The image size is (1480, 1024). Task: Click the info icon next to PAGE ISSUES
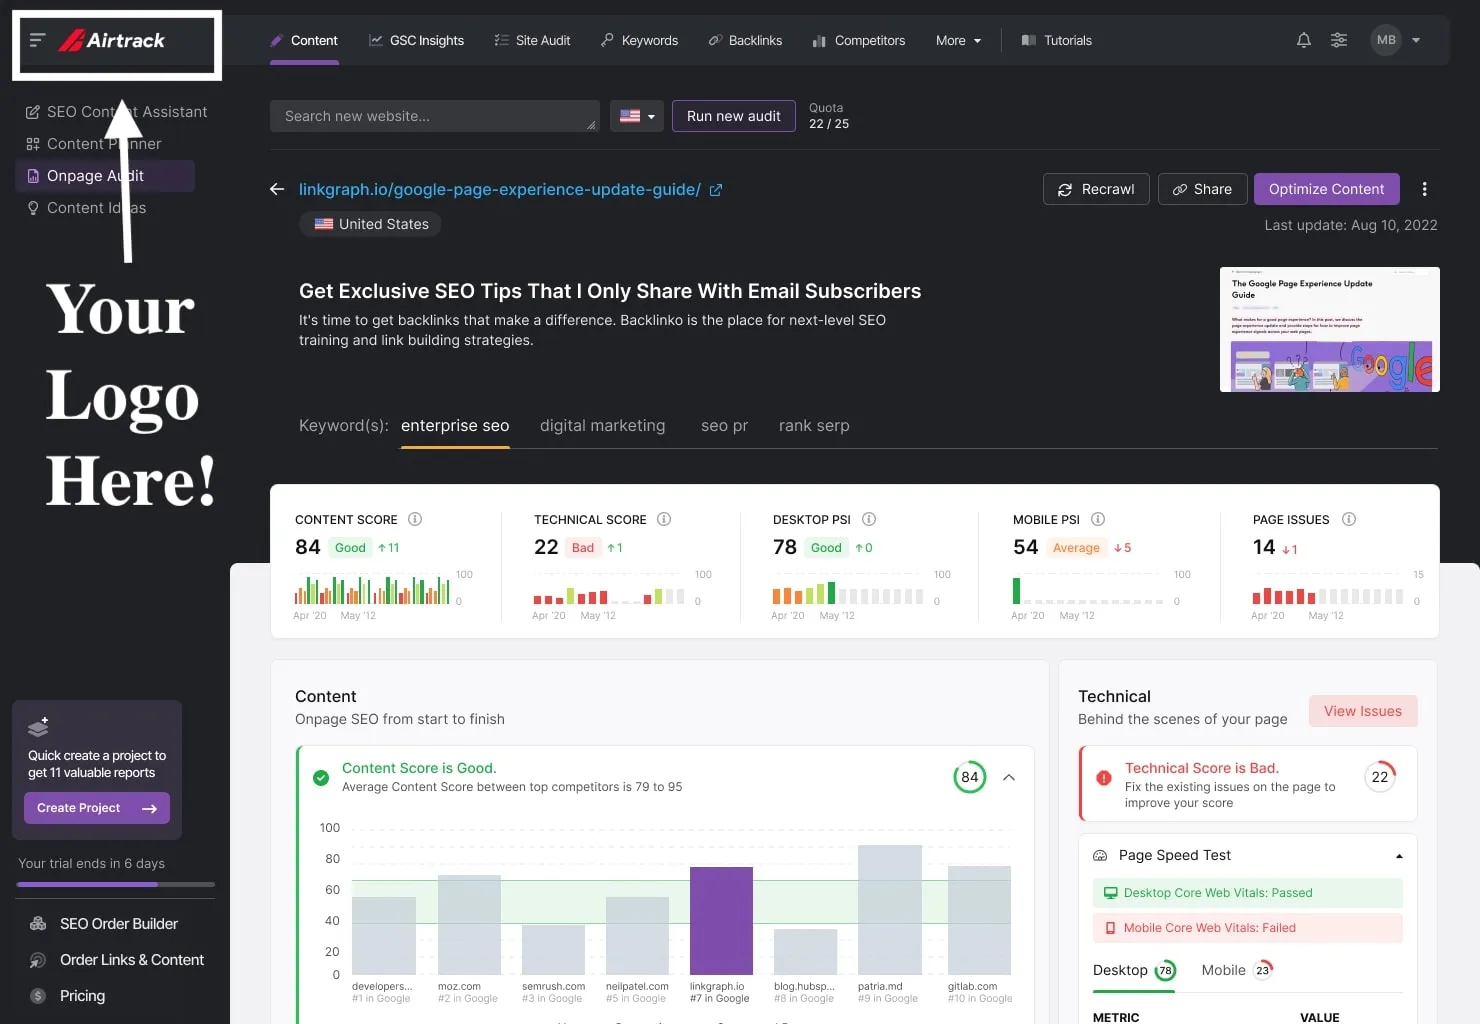(1348, 519)
